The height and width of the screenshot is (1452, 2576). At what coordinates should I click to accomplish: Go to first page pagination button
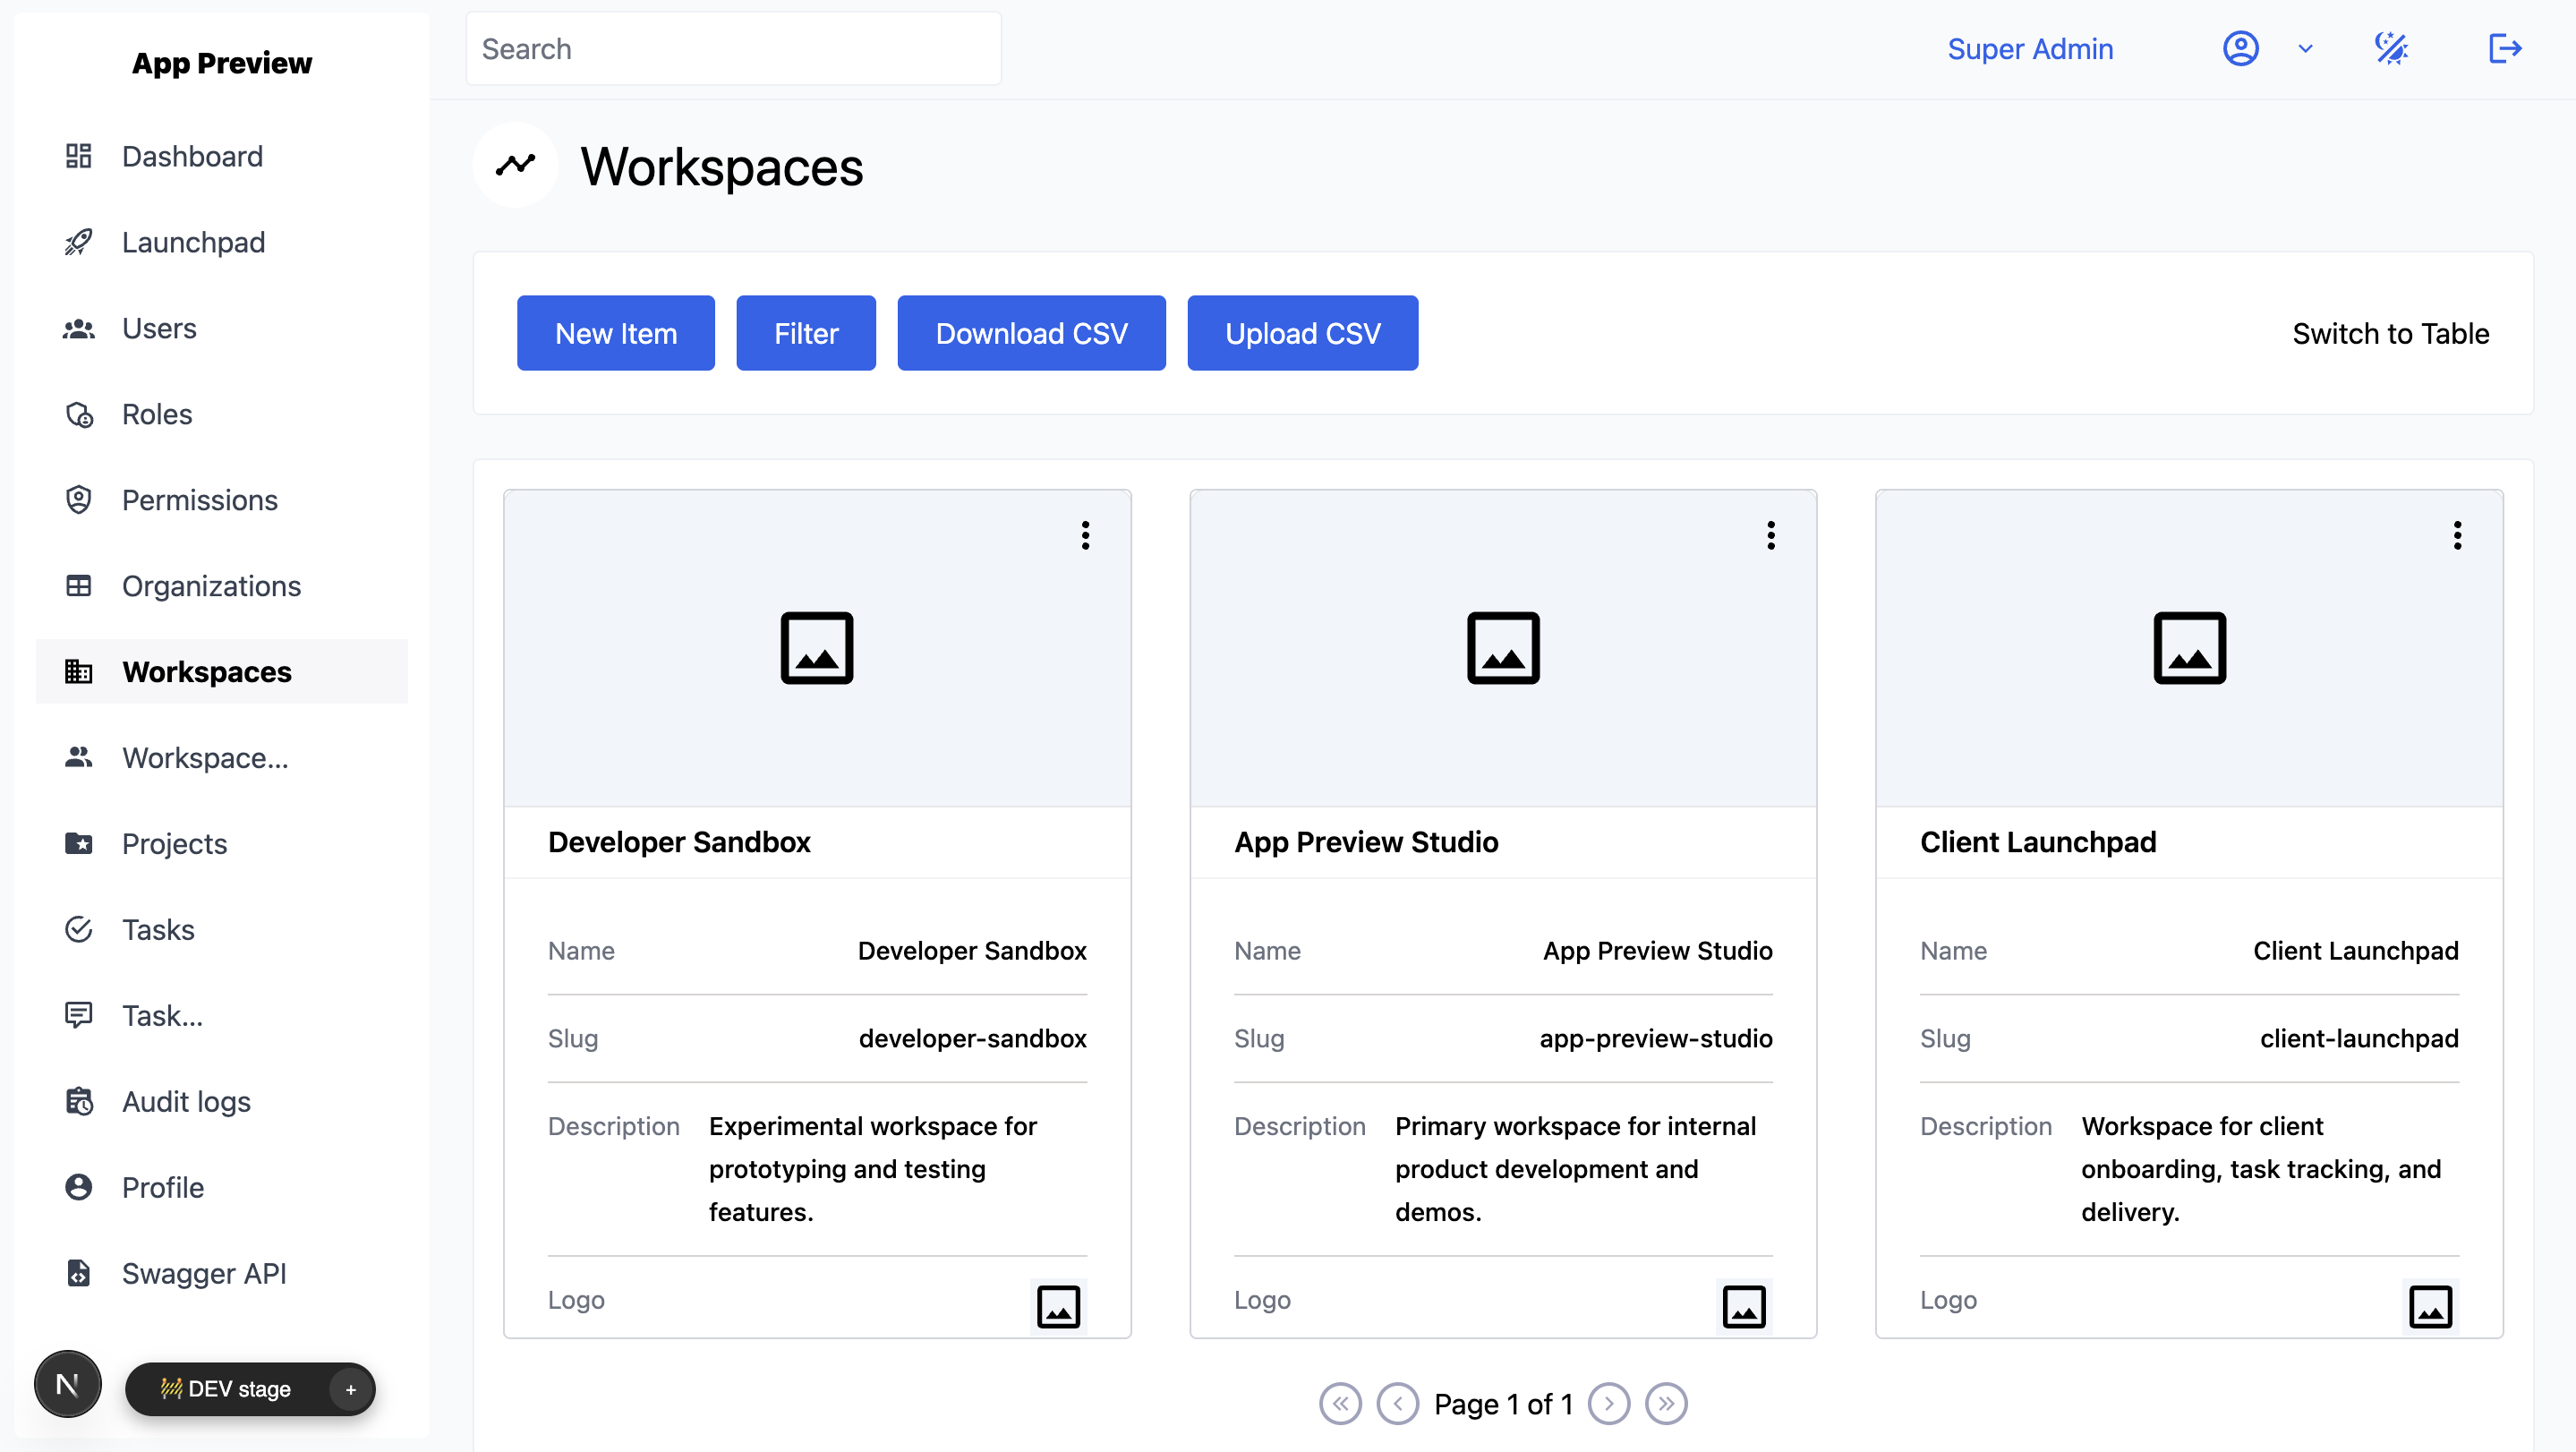coord(1340,1404)
